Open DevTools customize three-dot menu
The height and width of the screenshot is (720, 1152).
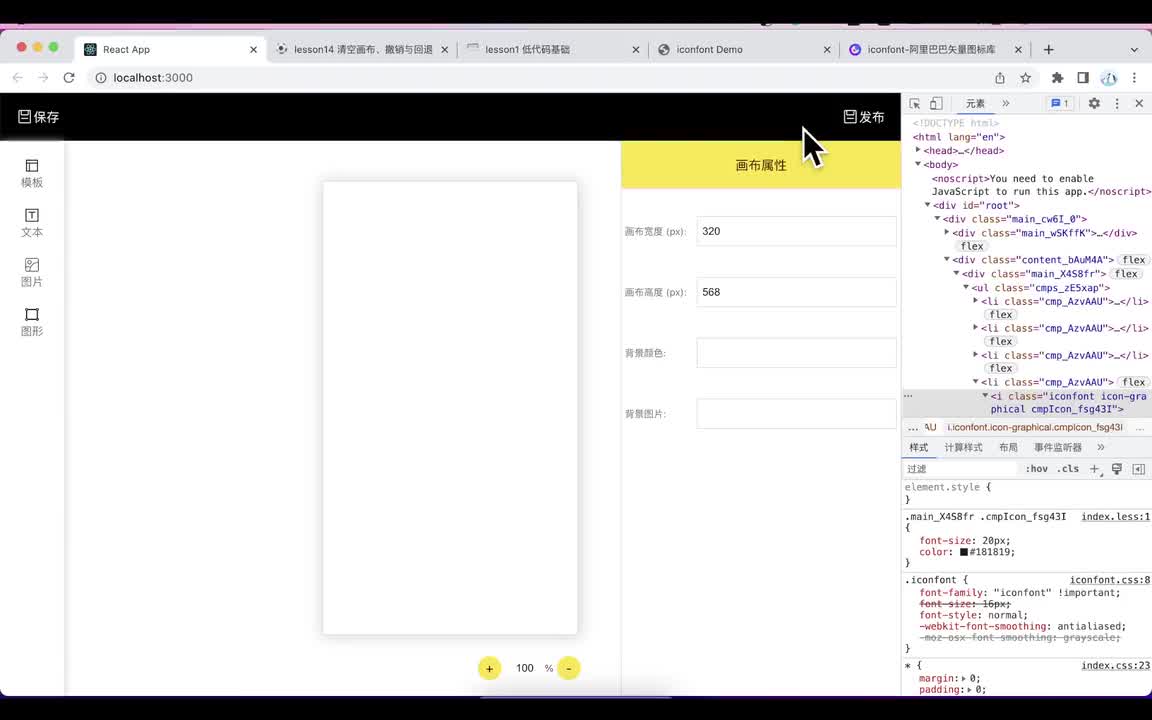pyautogui.click(x=1117, y=104)
